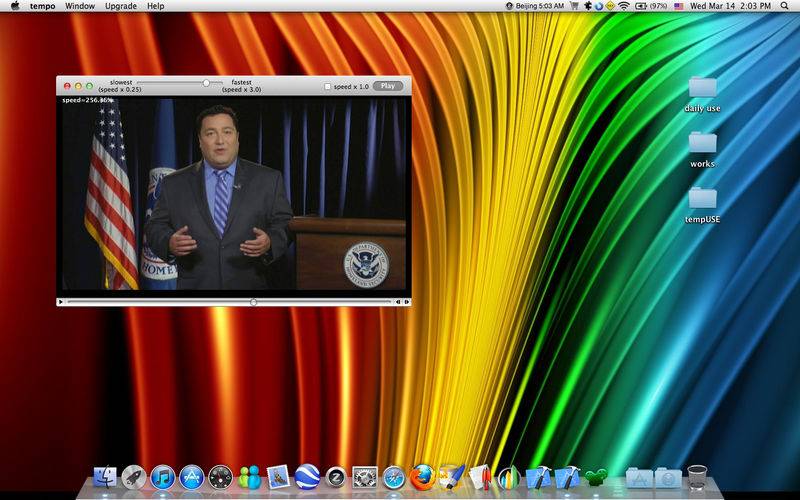
Task: Open the green mouse-ears app in dock
Action: pyautogui.click(x=596, y=478)
